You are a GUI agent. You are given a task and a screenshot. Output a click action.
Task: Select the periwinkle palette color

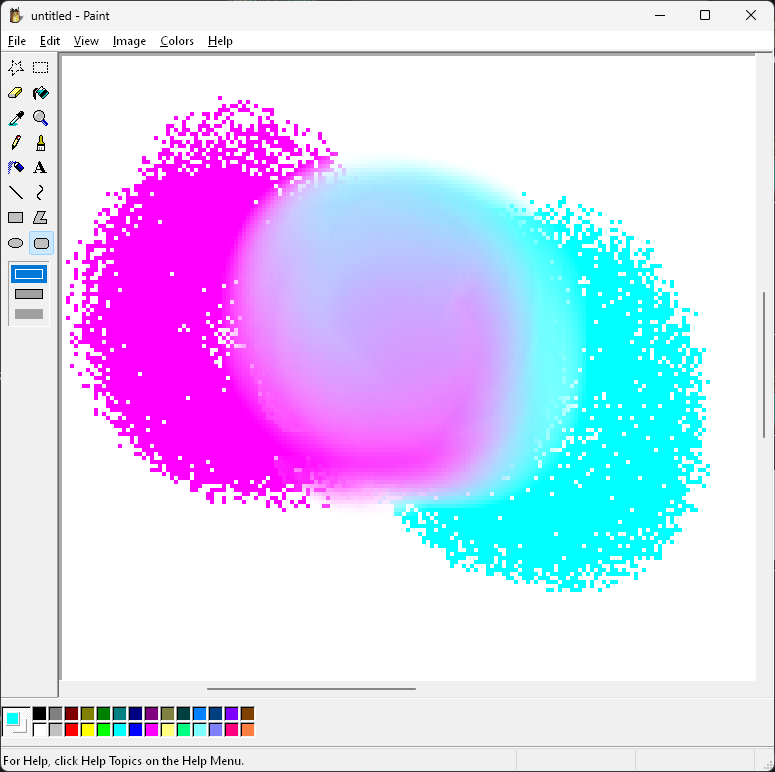(215, 729)
